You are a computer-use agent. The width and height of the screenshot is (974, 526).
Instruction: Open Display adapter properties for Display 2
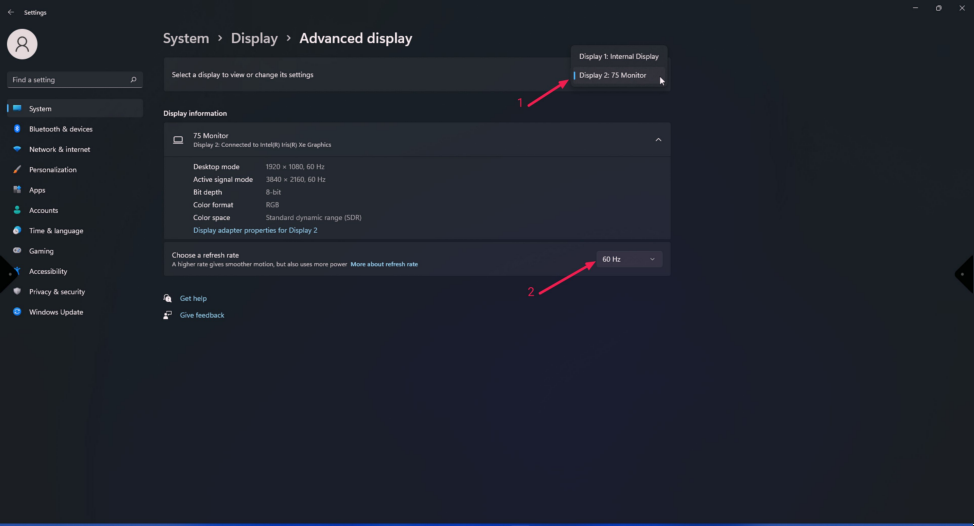(x=255, y=230)
